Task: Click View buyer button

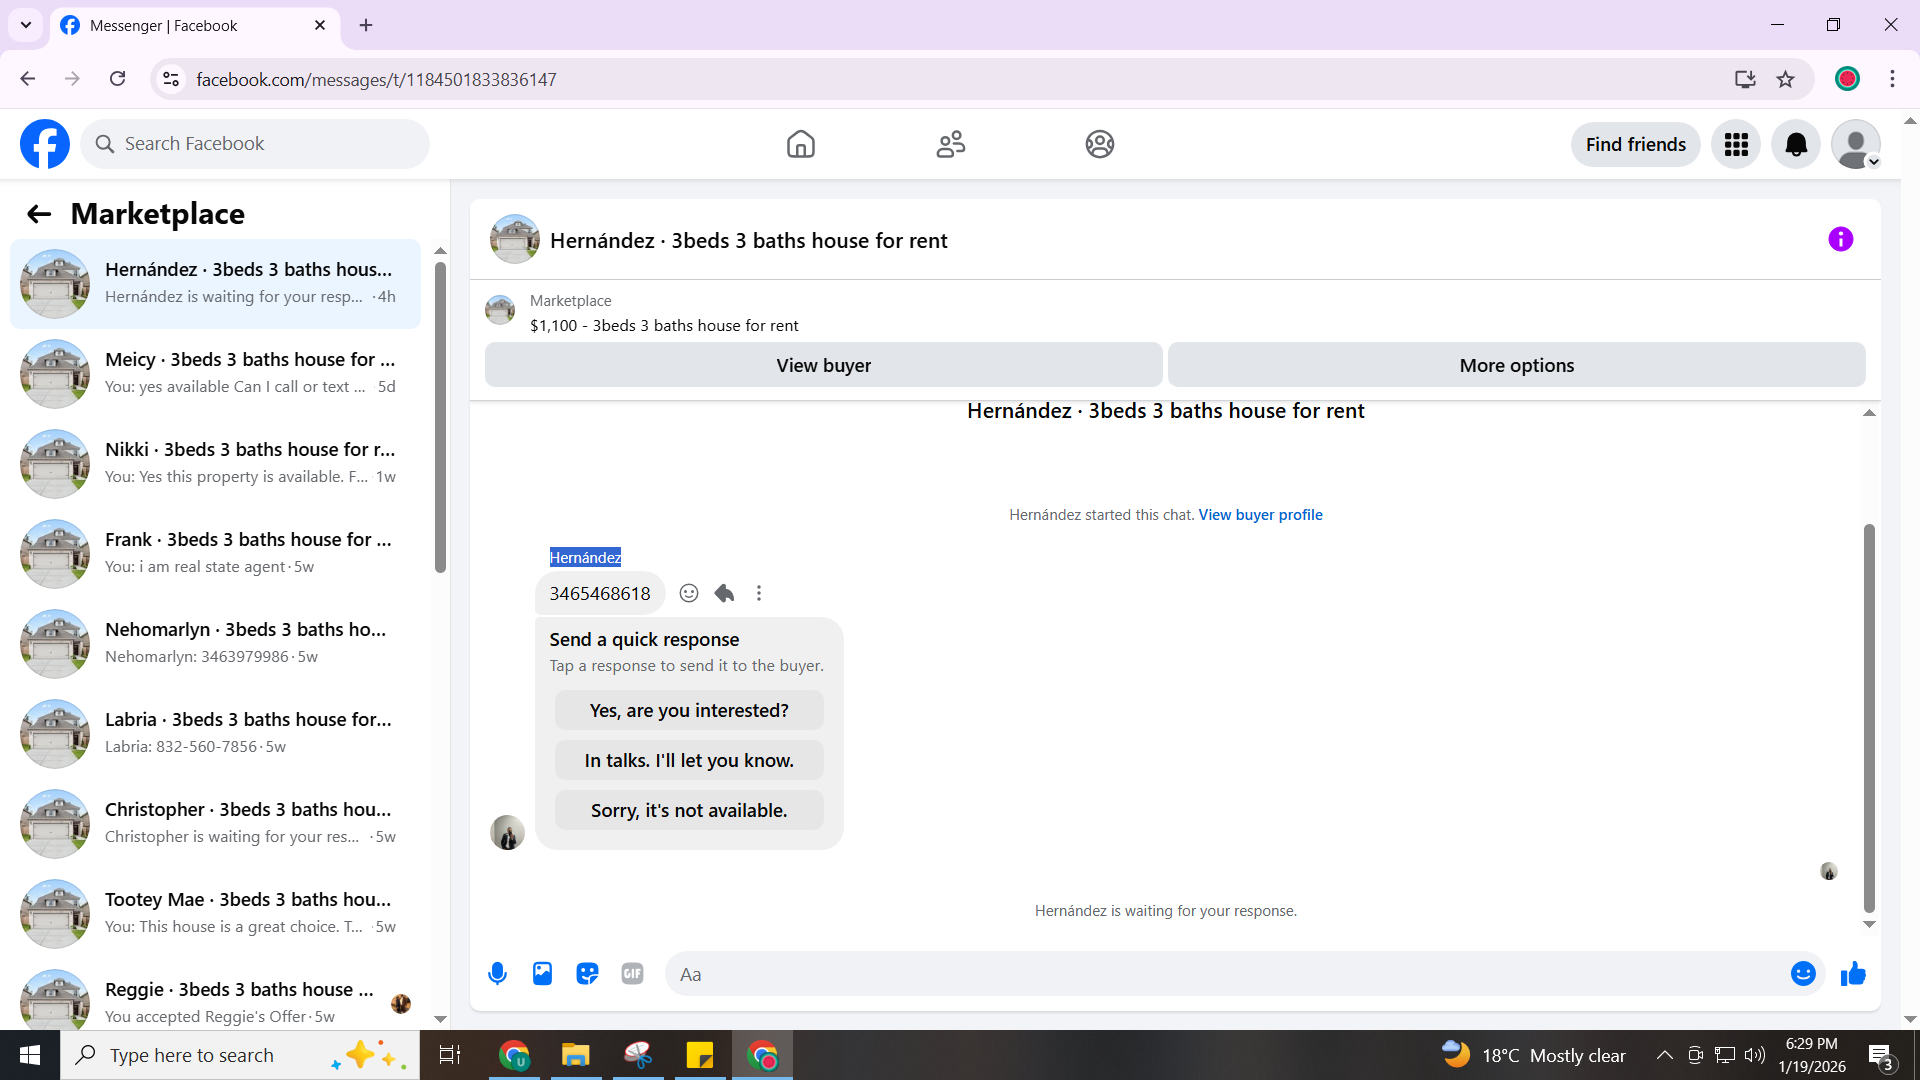Action: click(823, 366)
